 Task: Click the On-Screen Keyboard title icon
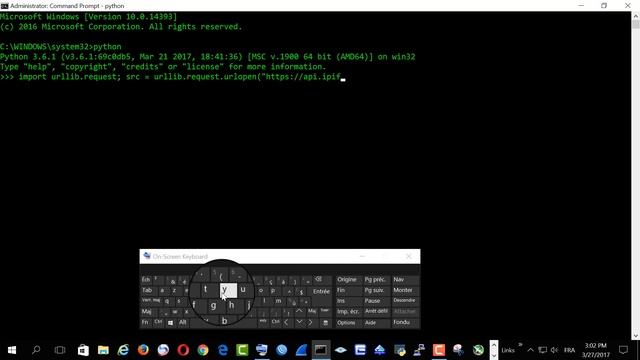pyautogui.click(x=147, y=256)
